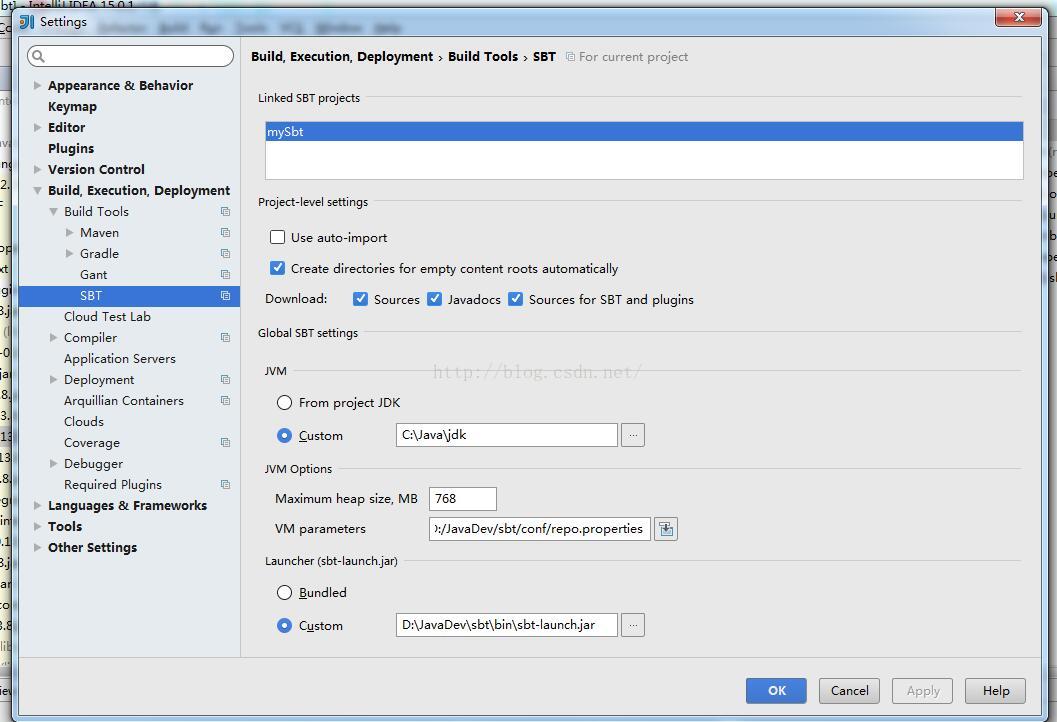Open the Coverage settings page

tap(92, 443)
